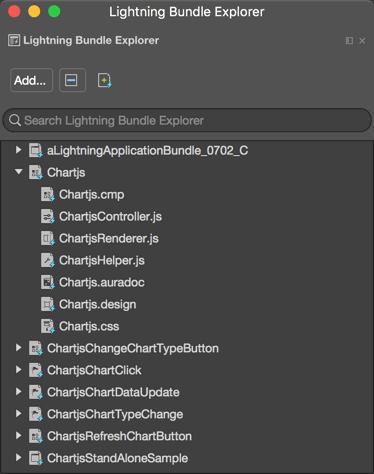
Task: Click the ChartjsController.js controller icon
Action: point(47,216)
